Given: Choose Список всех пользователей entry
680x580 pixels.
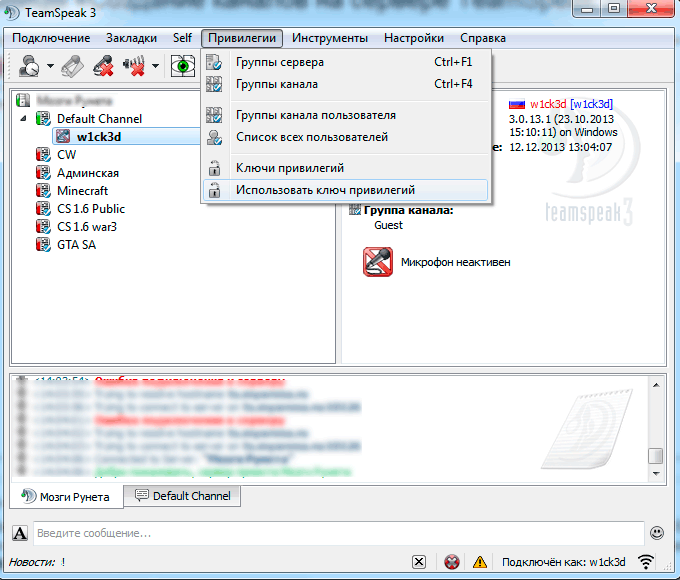Looking at the screenshot, I should tap(345, 137).
